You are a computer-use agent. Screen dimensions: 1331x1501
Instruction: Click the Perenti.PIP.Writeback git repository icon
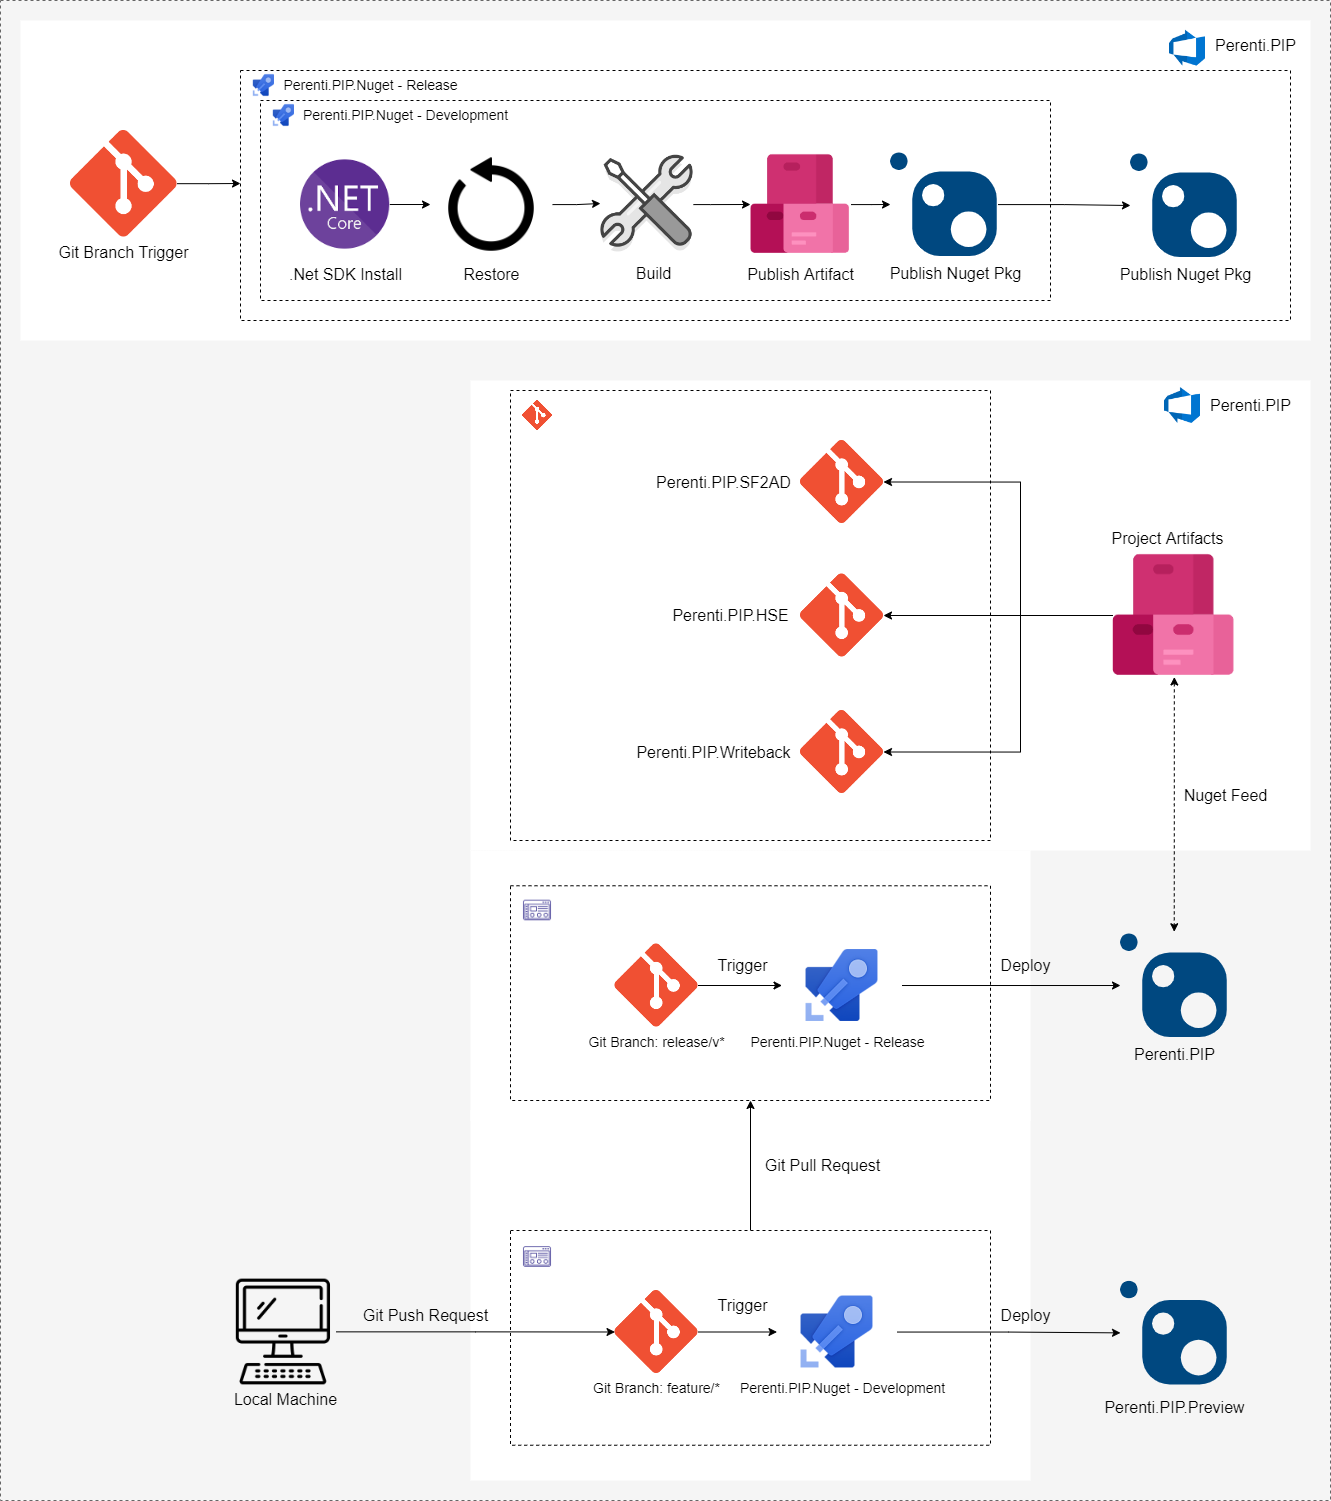coord(841,752)
